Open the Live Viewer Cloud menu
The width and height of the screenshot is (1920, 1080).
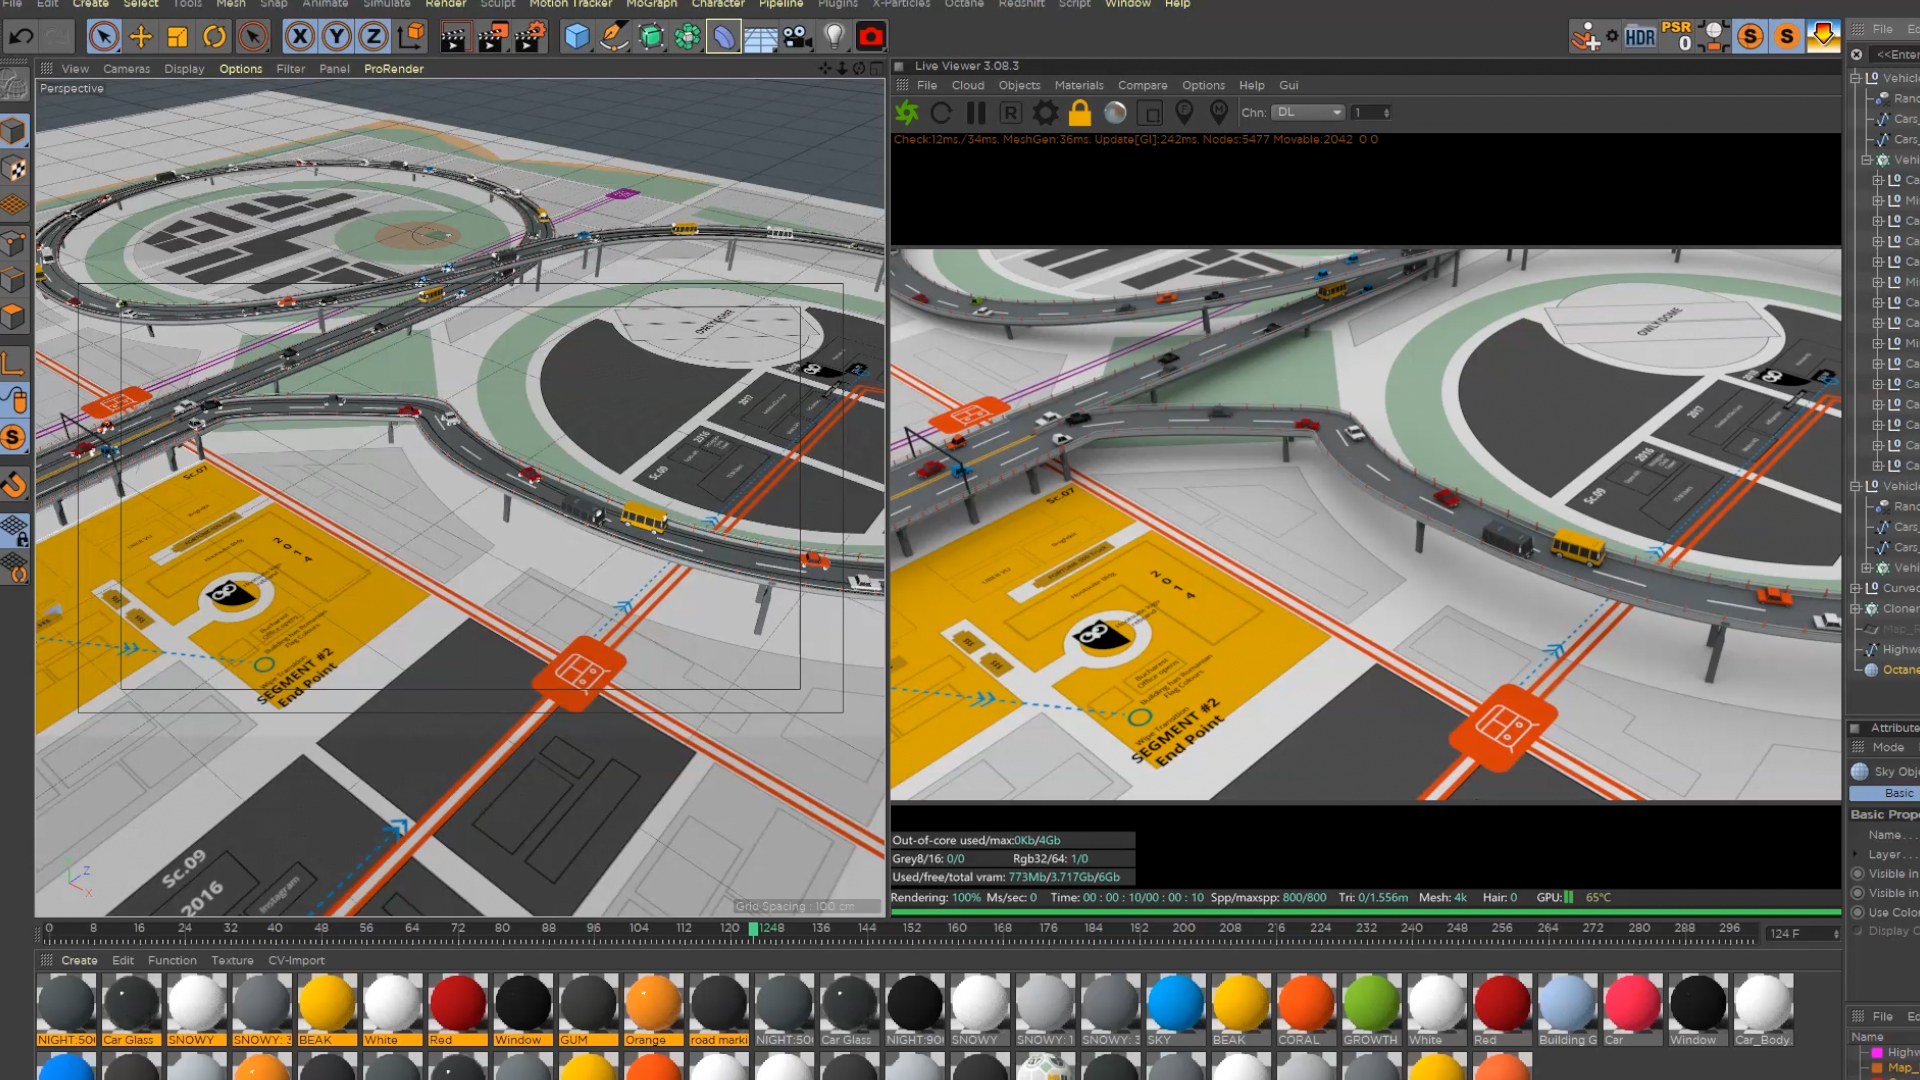[967, 86]
